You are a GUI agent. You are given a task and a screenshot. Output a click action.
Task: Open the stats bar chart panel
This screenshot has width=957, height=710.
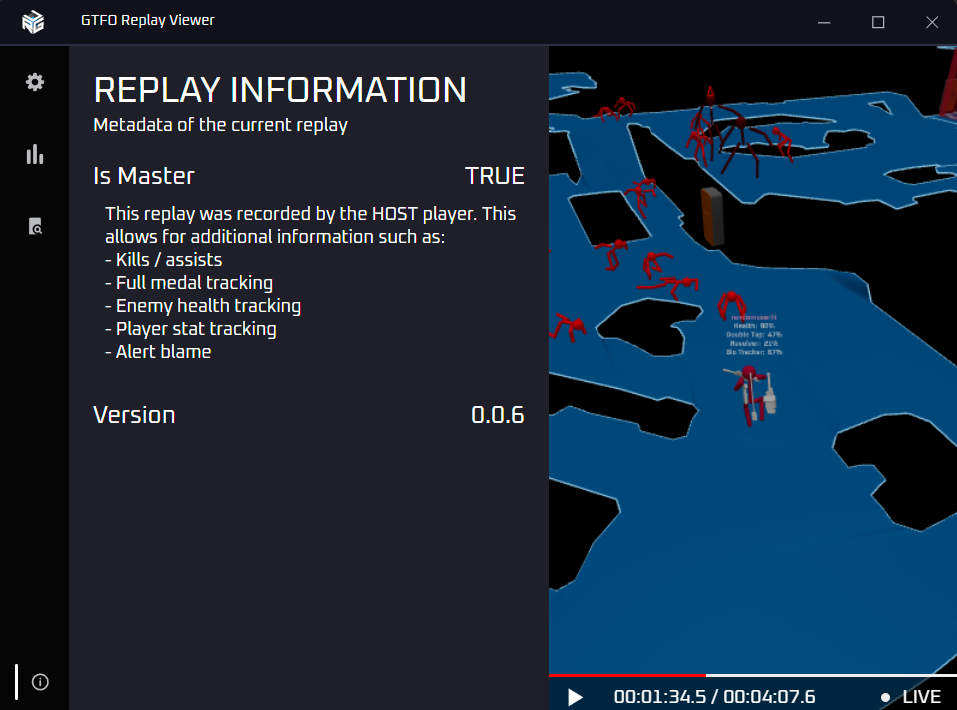pos(35,154)
